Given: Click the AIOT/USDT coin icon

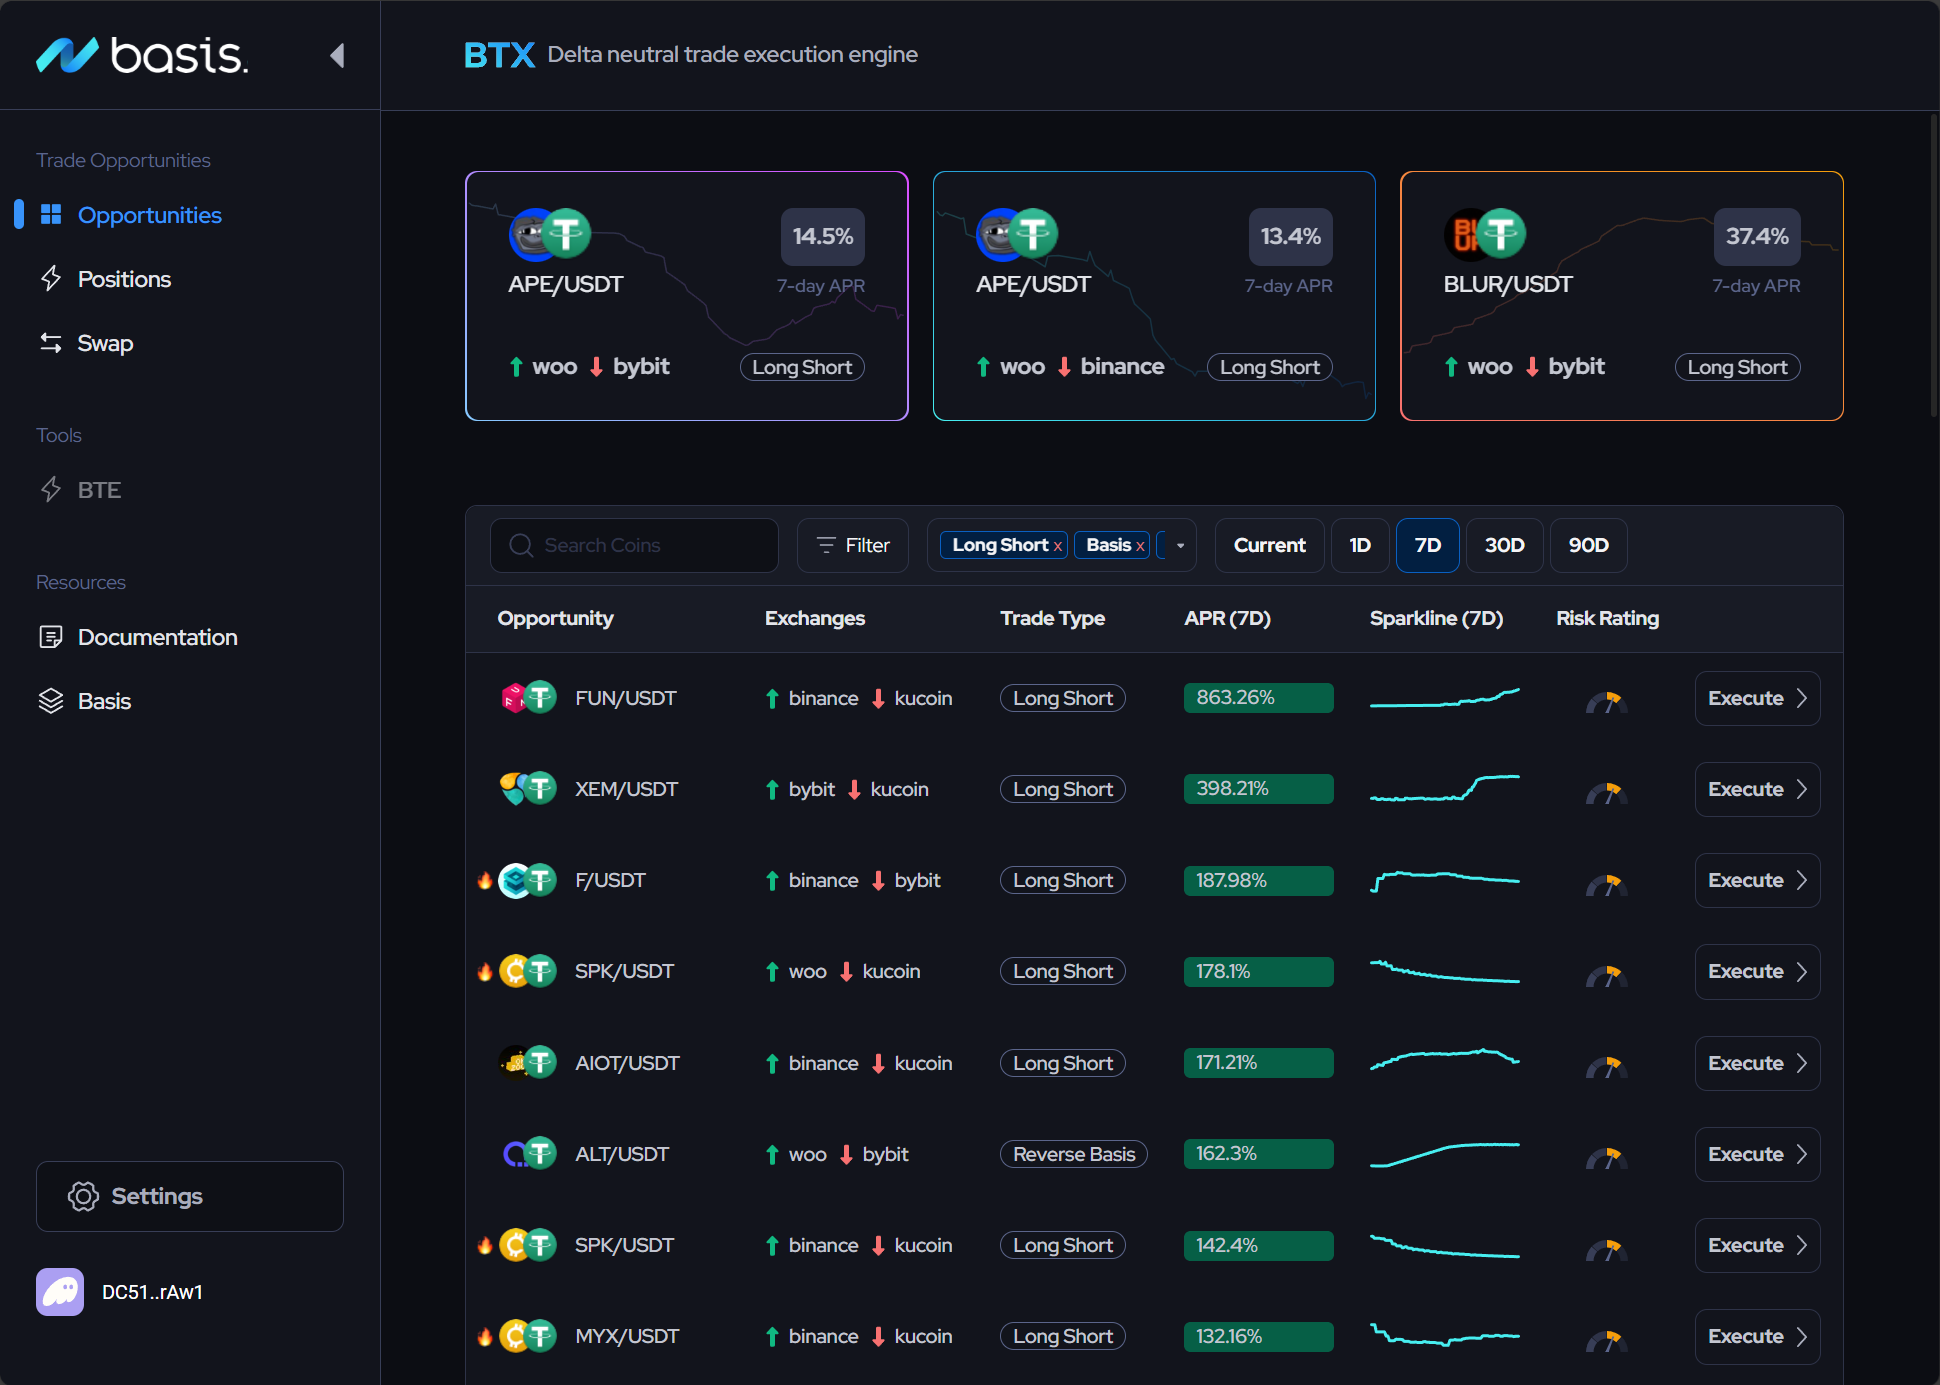Looking at the screenshot, I should pyautogui.click(x=528, y=1062).
